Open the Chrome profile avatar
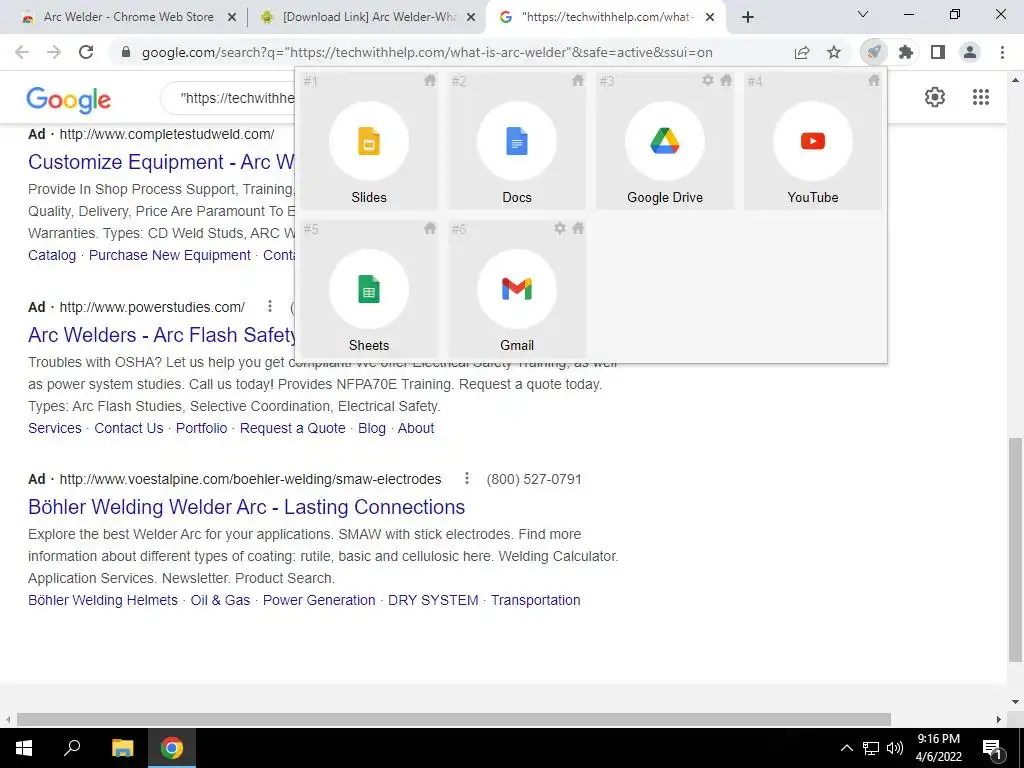The image size is (1024, 768). [x=970, y=52]
